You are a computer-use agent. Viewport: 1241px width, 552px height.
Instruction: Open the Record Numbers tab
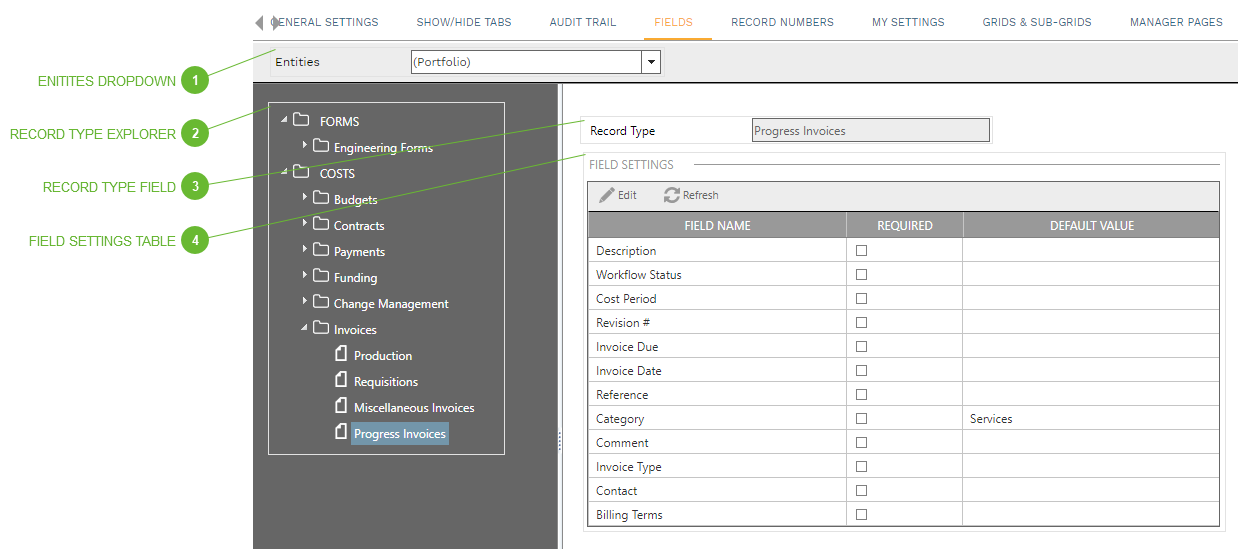(x=782, y=22)
